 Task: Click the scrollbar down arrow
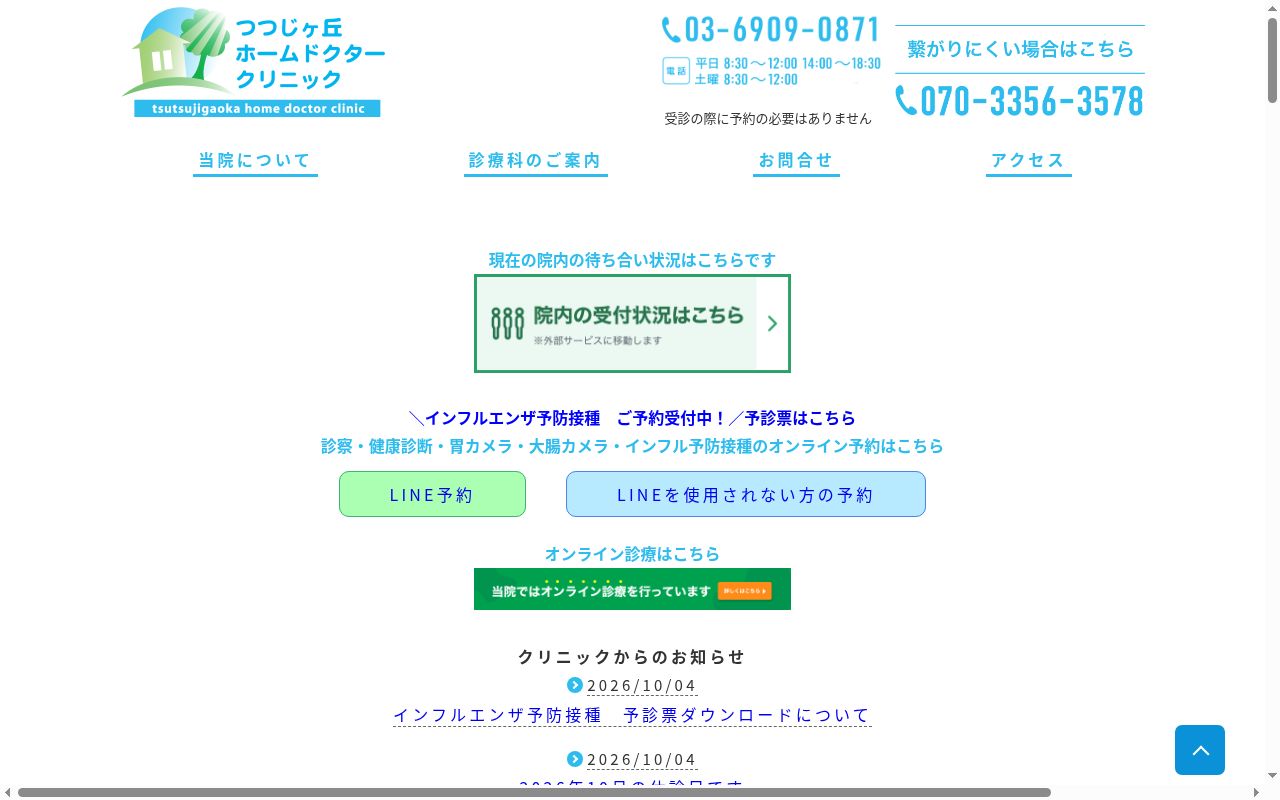coord(1272,776)
